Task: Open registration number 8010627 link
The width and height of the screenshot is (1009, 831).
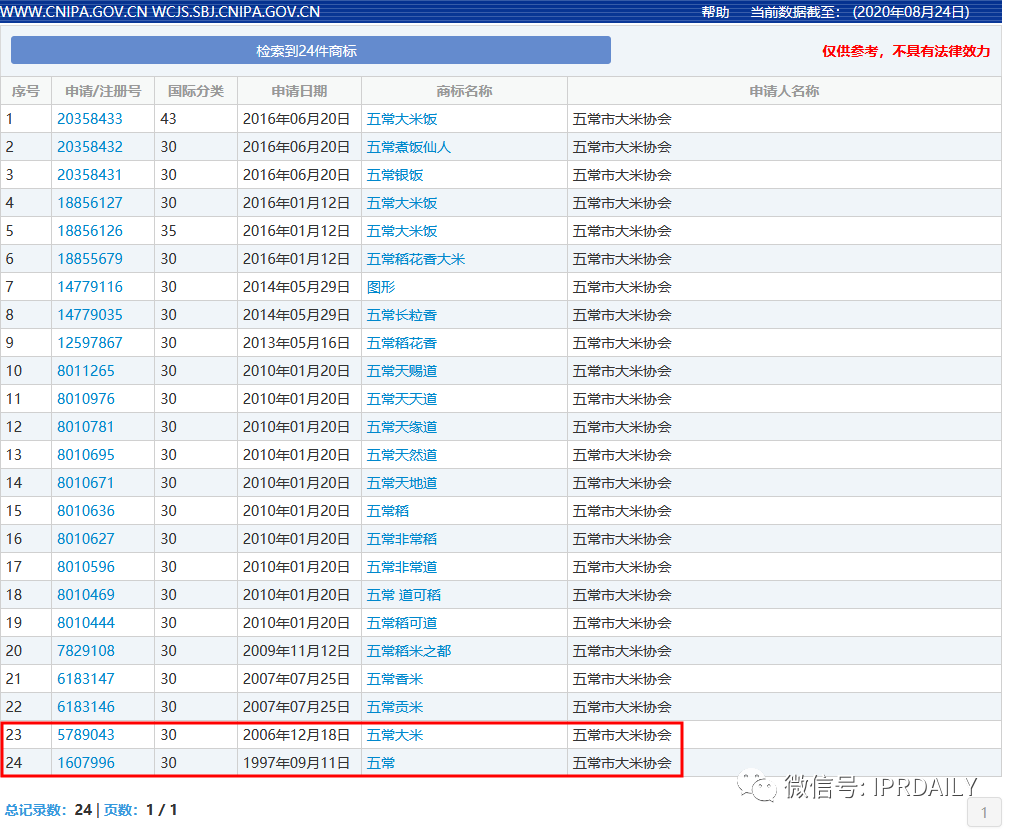Action: [x=86, y=539]
